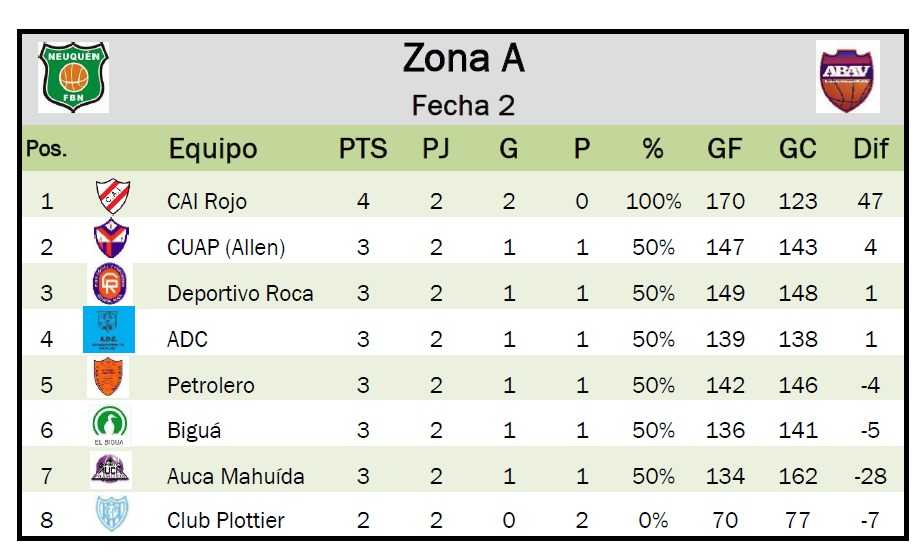Click the El Biguá green logo
This screenshot has height=552, width=923.
[109, 425]
